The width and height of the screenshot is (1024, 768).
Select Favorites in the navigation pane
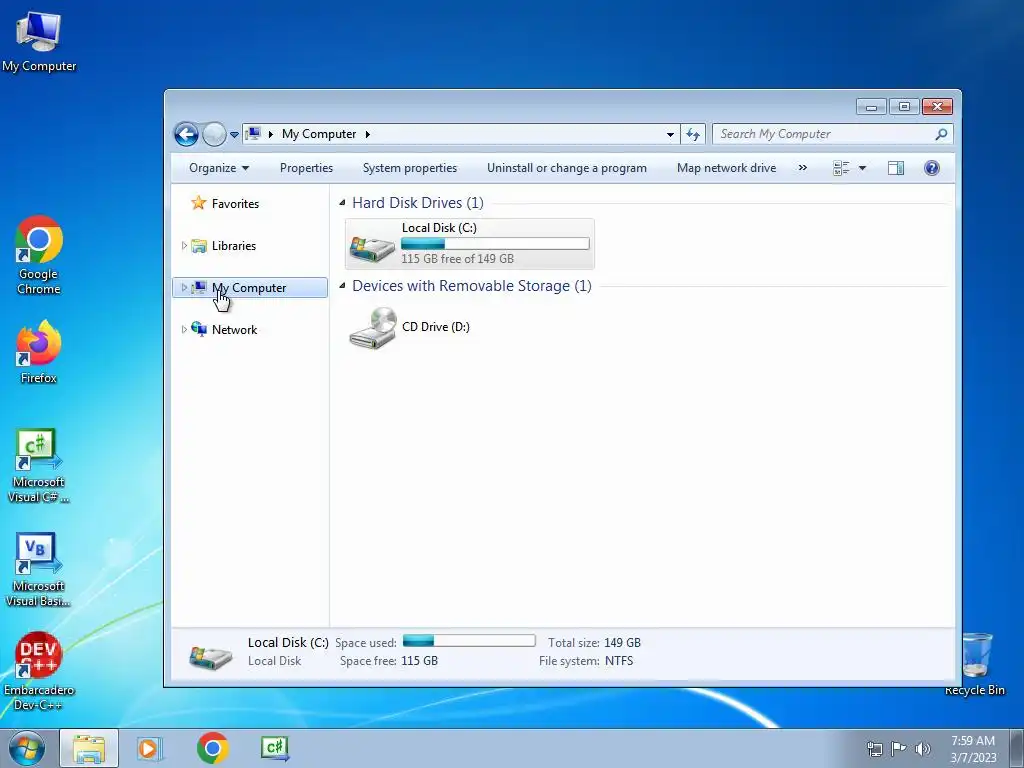[235, 204]
